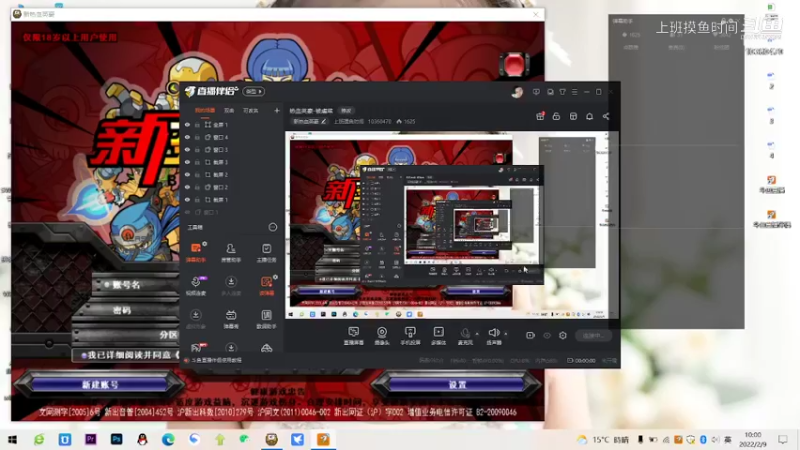This screenshot has height=450, width=800.
Task: Open the 分区 server selector in game
Action: [128, 335]
